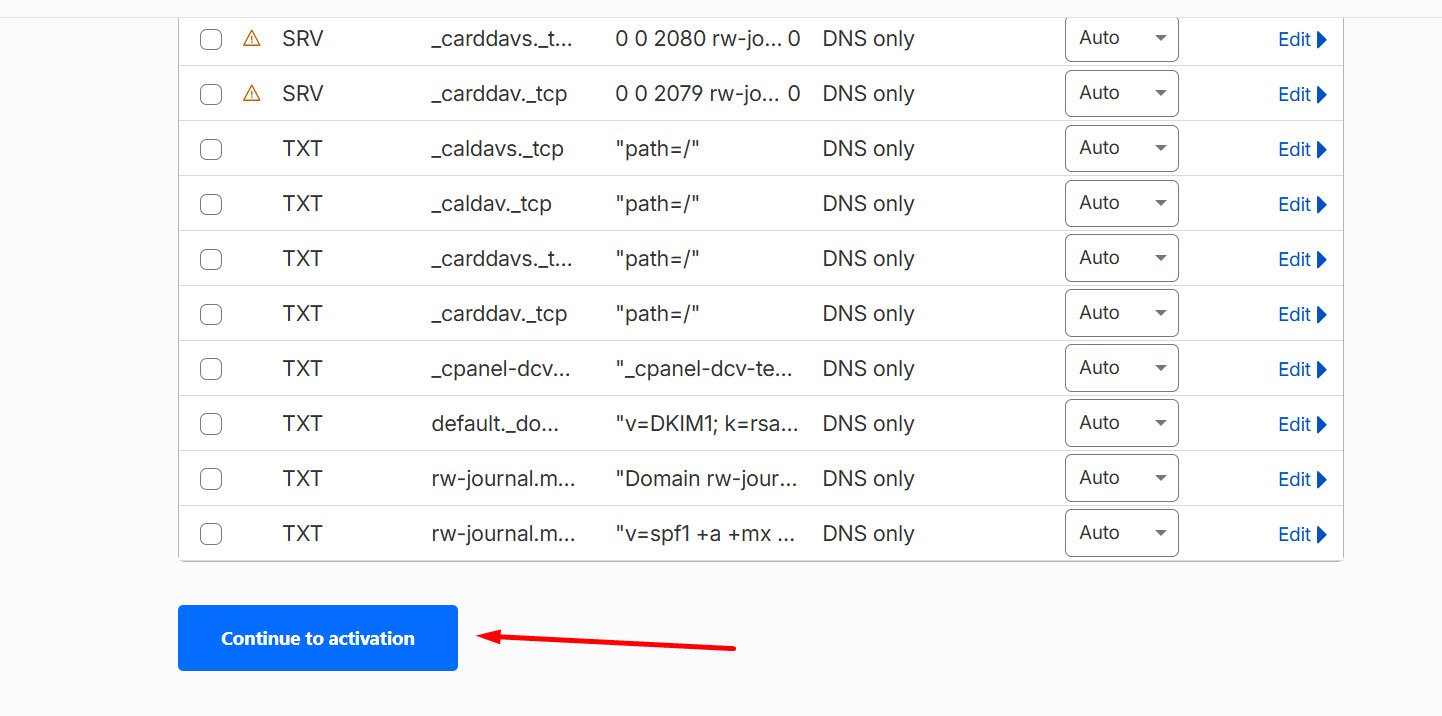Screen dimensions: 1442x716
Task: Click the rw-journal.m... name in the SPF row
Action: tap(503, 534)
